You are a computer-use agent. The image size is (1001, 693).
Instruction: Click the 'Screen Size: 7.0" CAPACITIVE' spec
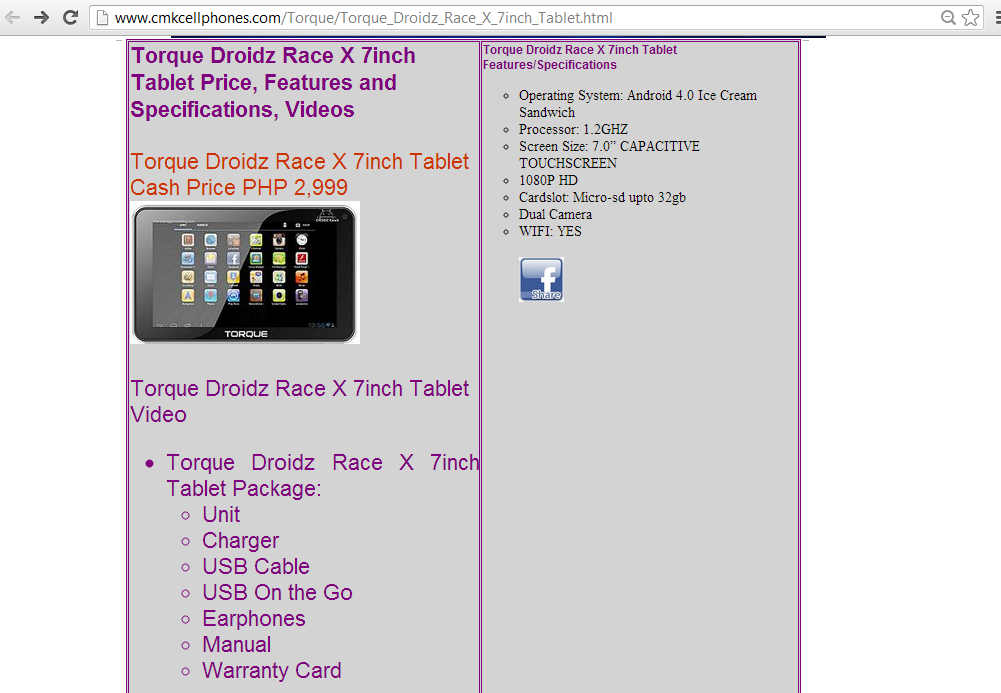609,154
